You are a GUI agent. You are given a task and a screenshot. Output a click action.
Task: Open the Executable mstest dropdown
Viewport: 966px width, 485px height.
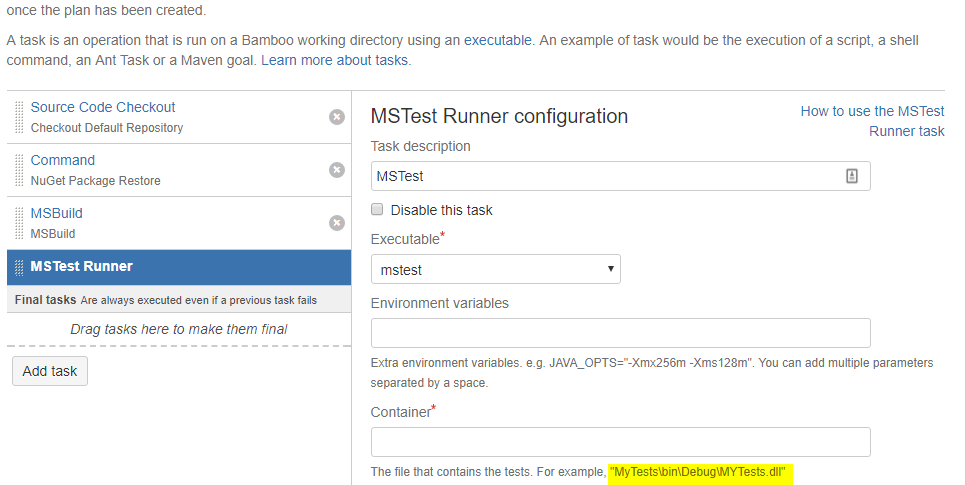coord(495,269)
